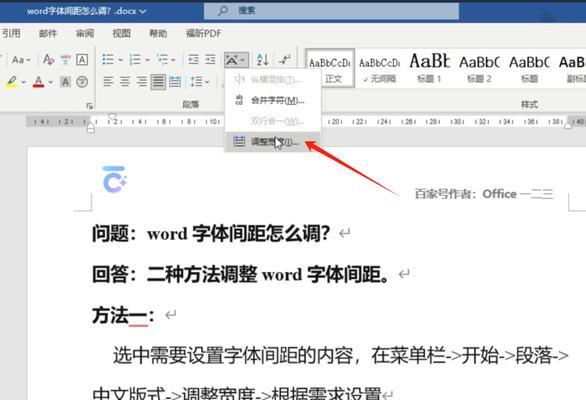Click the Phonetic Guide icon
Screen dimensions: 586x400
65,60
